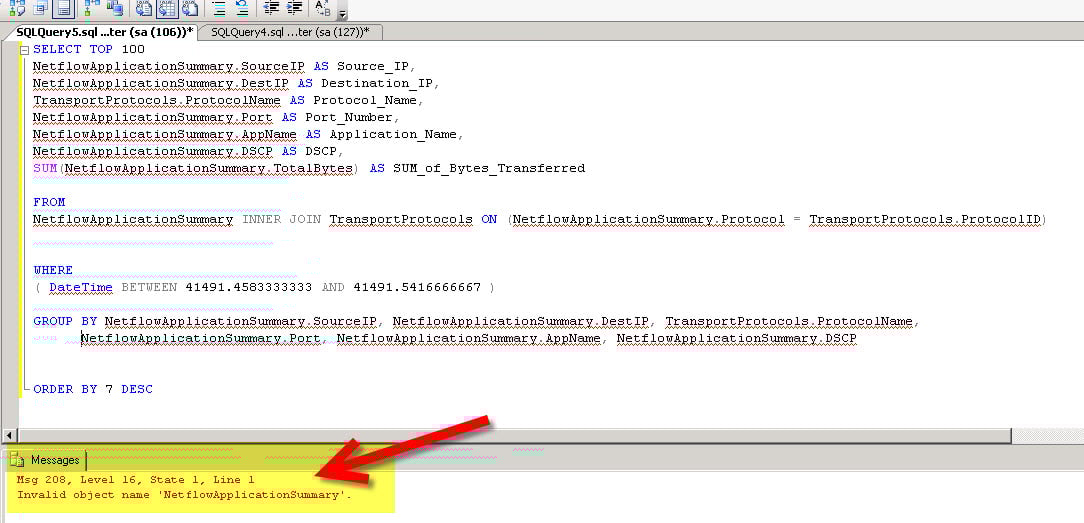Click Increase Indent icon
This screenshot has width=1084, height=523.
coord(295,8)
